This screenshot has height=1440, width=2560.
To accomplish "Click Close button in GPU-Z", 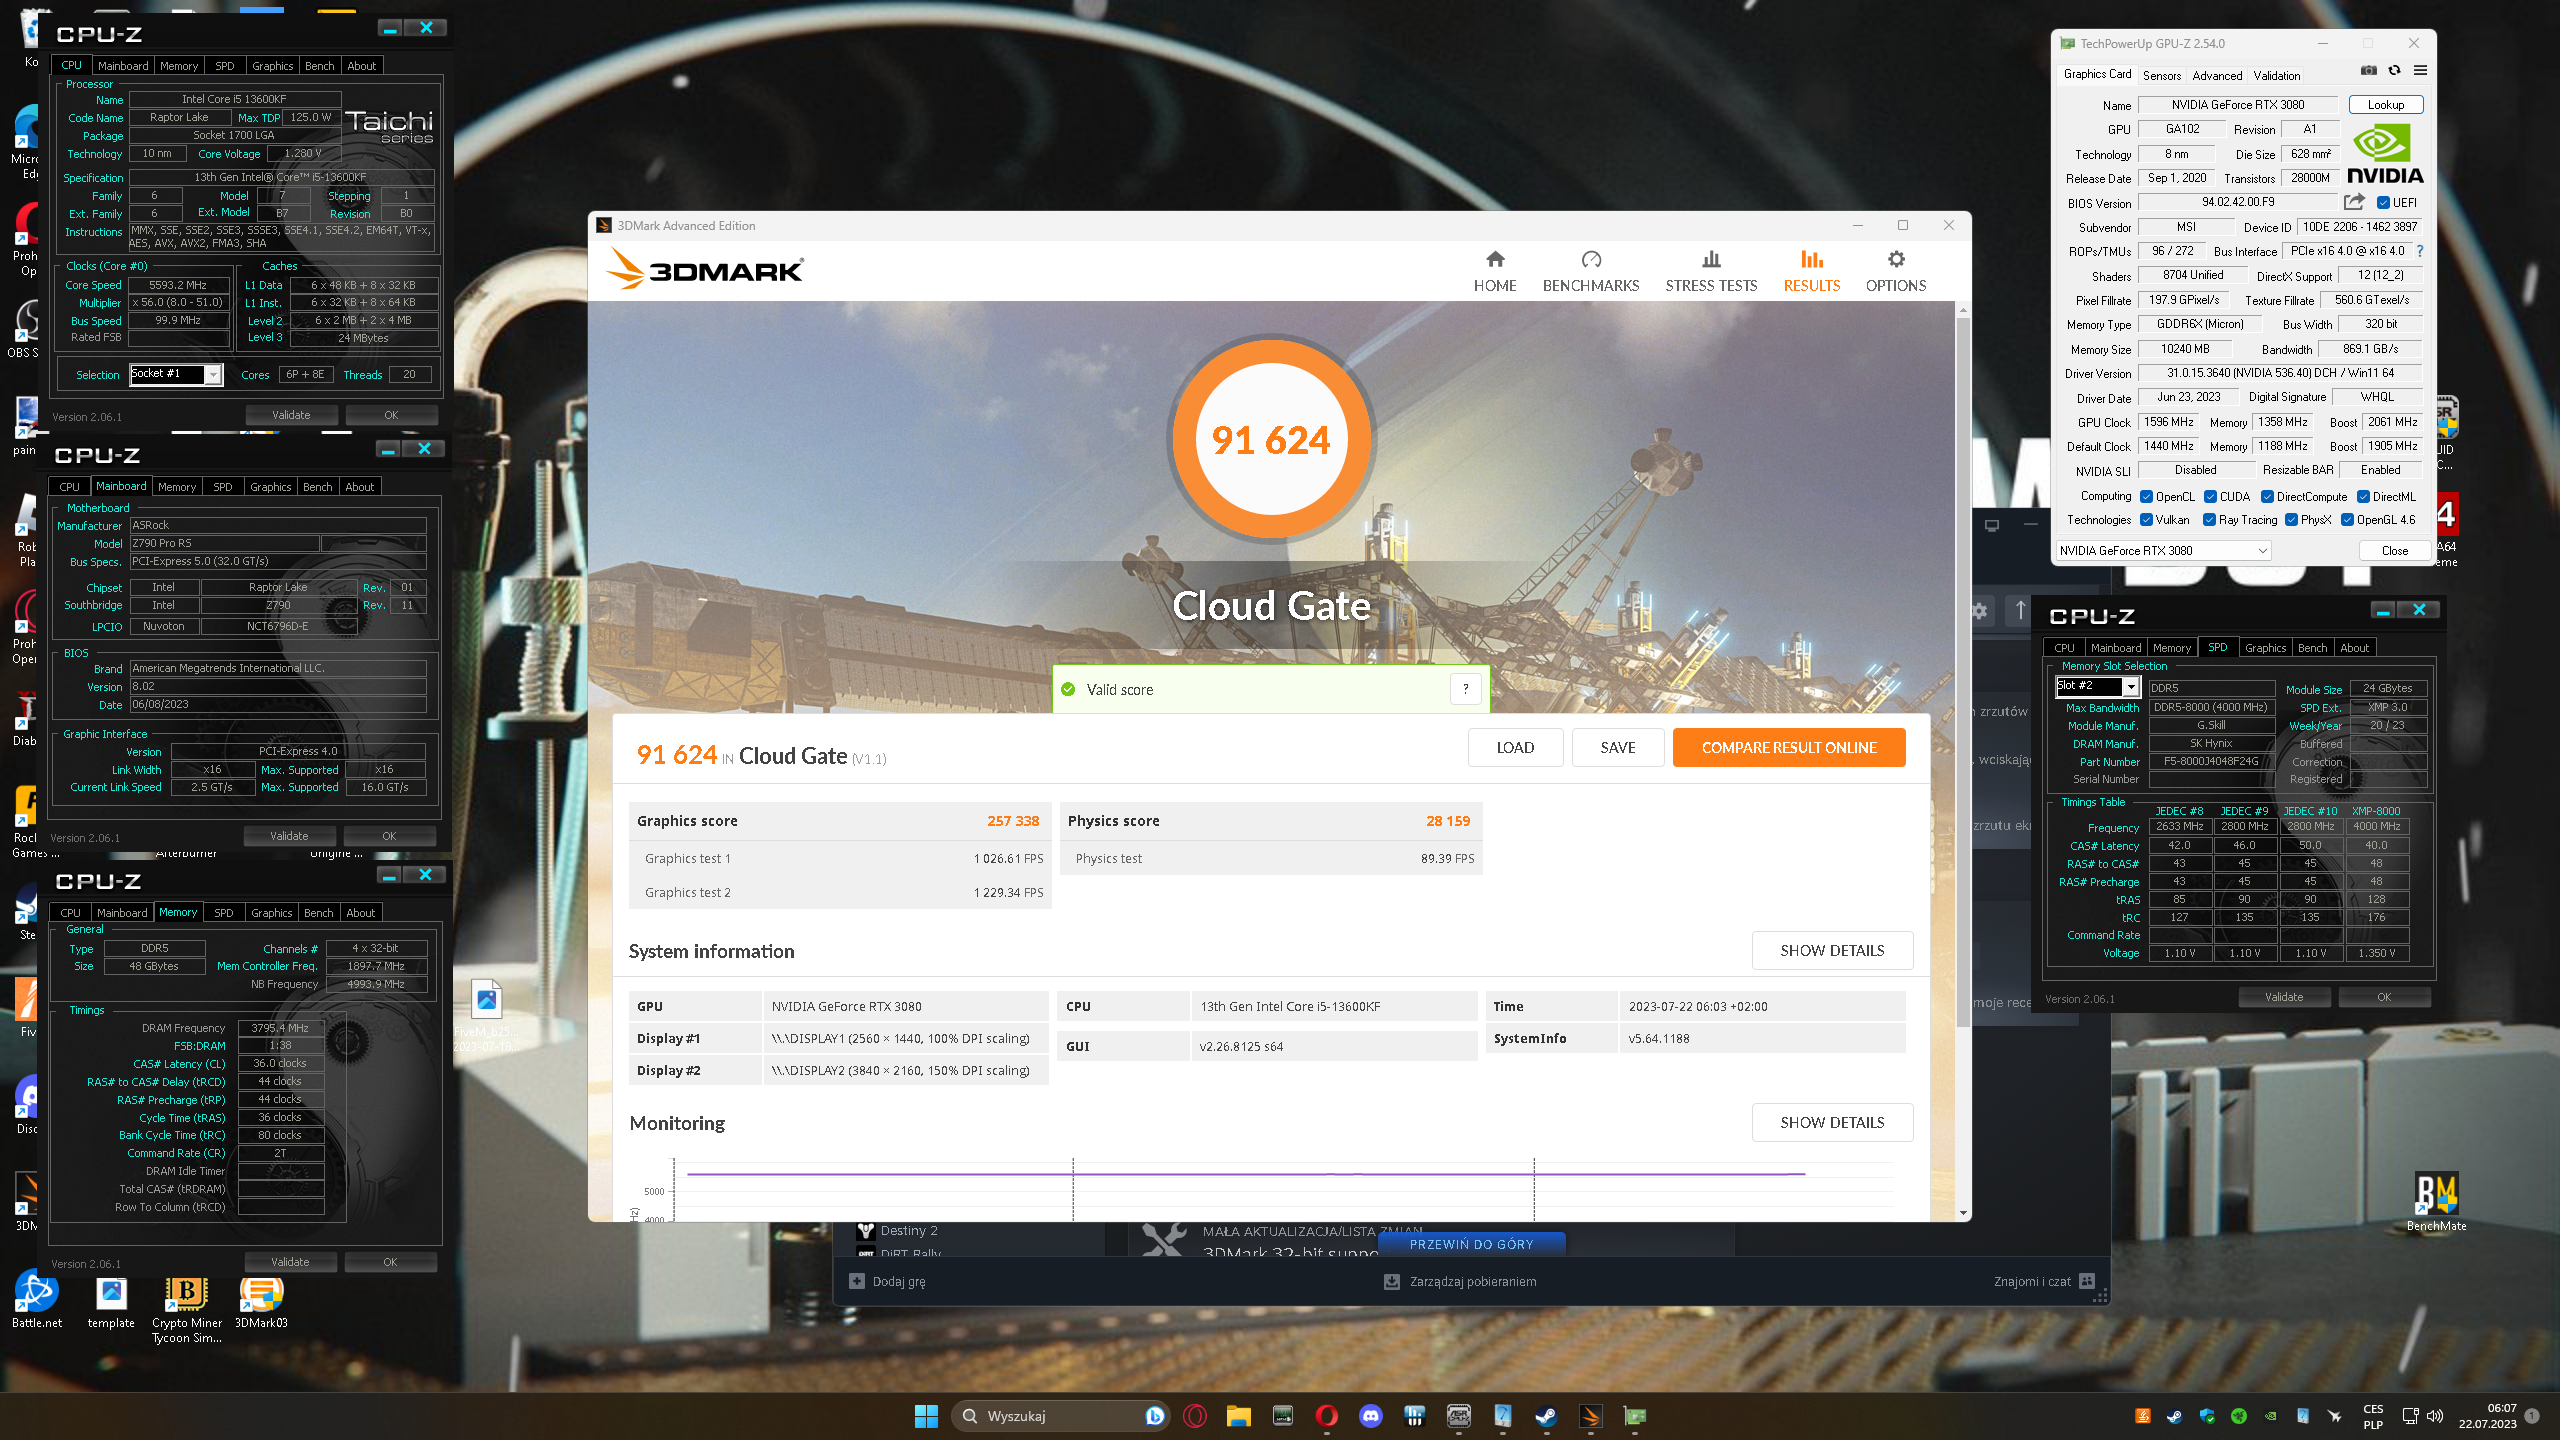I will pos(2394,550).
